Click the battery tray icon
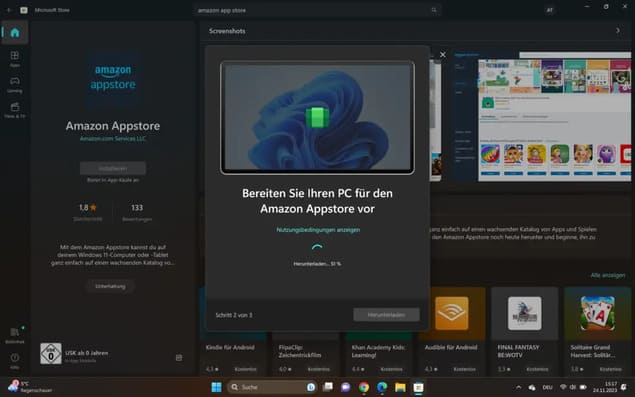The width and height of the screenshot is (635, 397). tap(584, 387)
